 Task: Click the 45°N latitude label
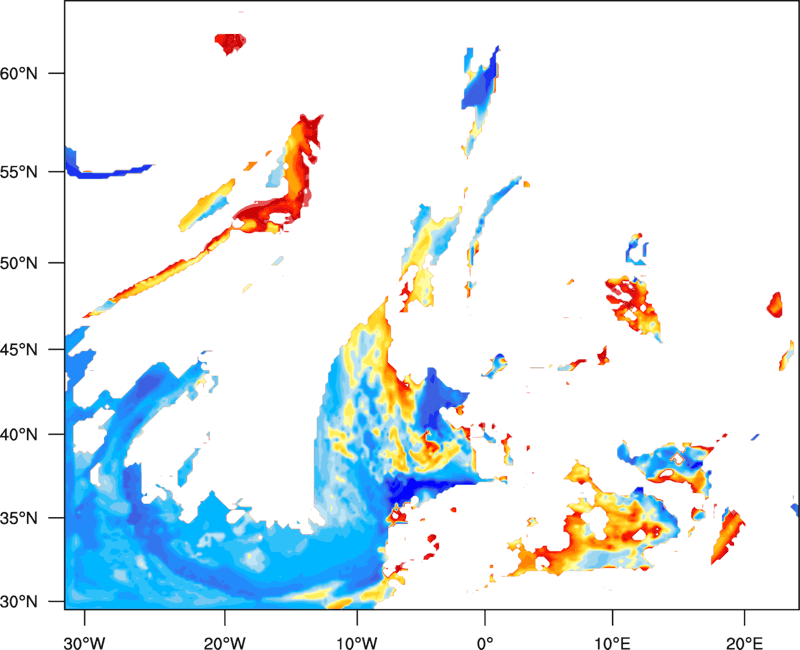point(18,349)
